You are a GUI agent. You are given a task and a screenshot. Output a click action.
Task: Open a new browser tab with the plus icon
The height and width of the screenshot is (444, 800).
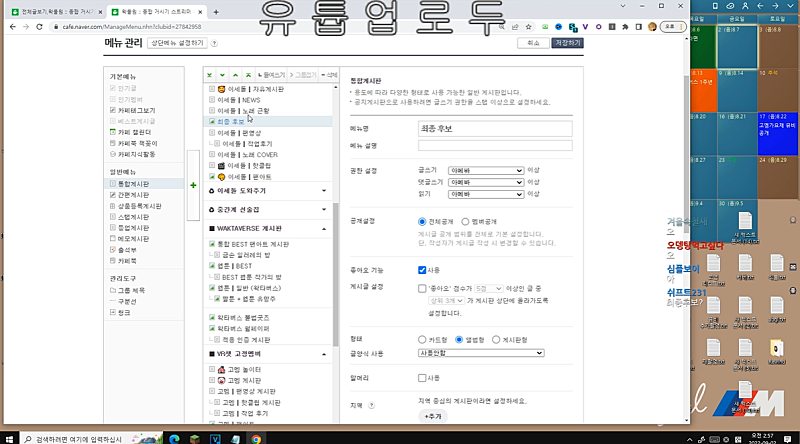217,12
